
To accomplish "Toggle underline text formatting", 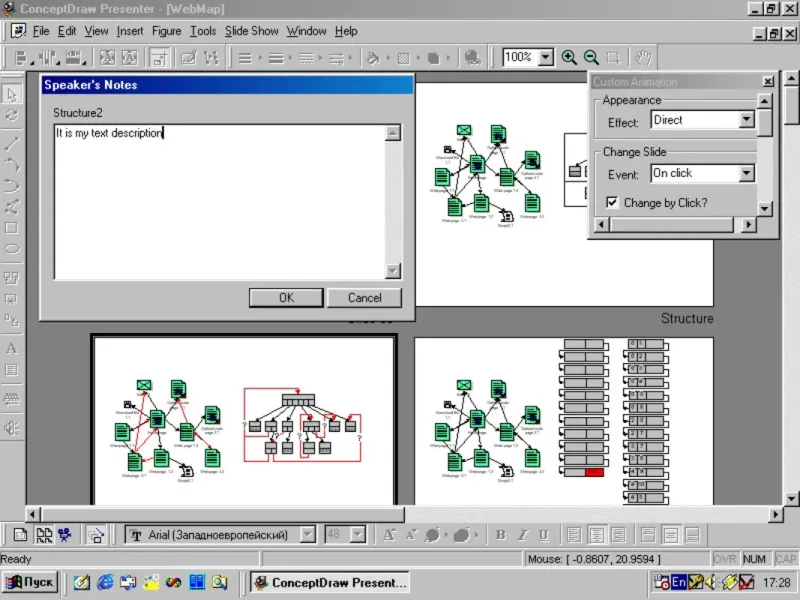I will tap(544, 535).
